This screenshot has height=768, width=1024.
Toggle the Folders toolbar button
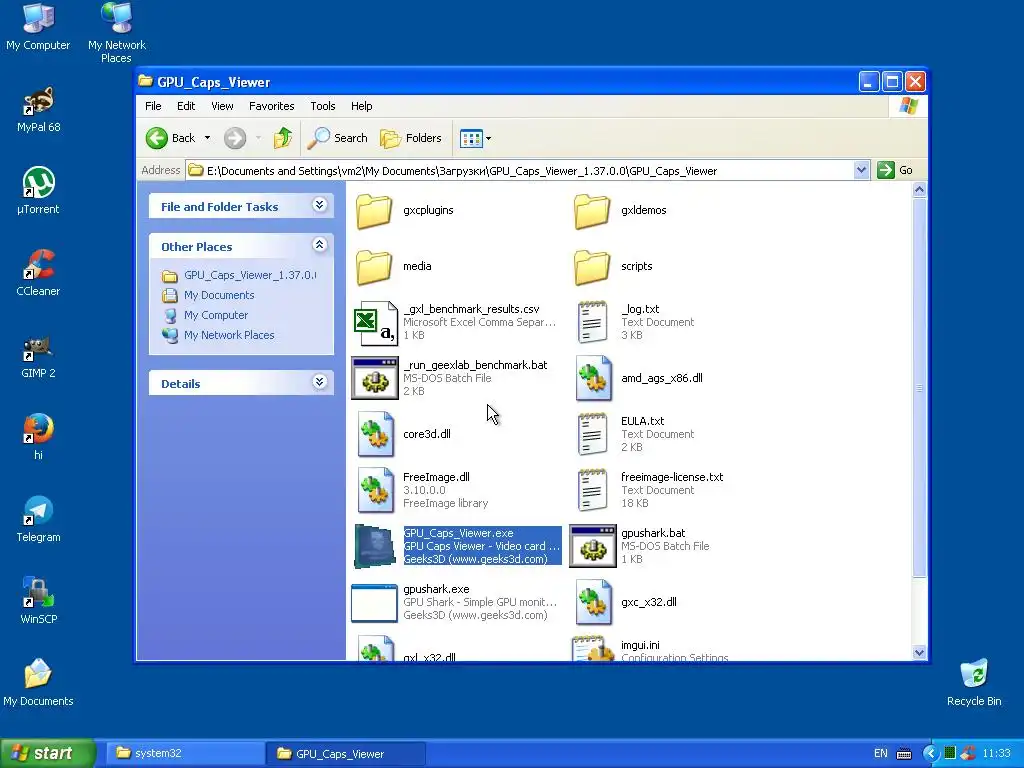tap(411, 138)
